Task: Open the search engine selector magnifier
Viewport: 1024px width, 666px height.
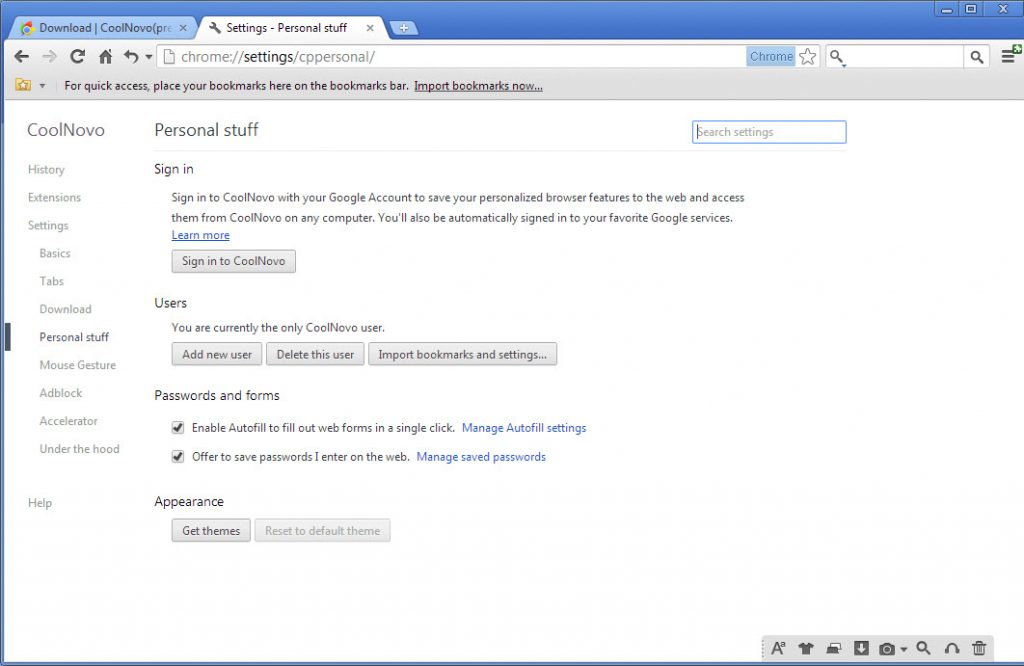Action: (x=837, y=57)
